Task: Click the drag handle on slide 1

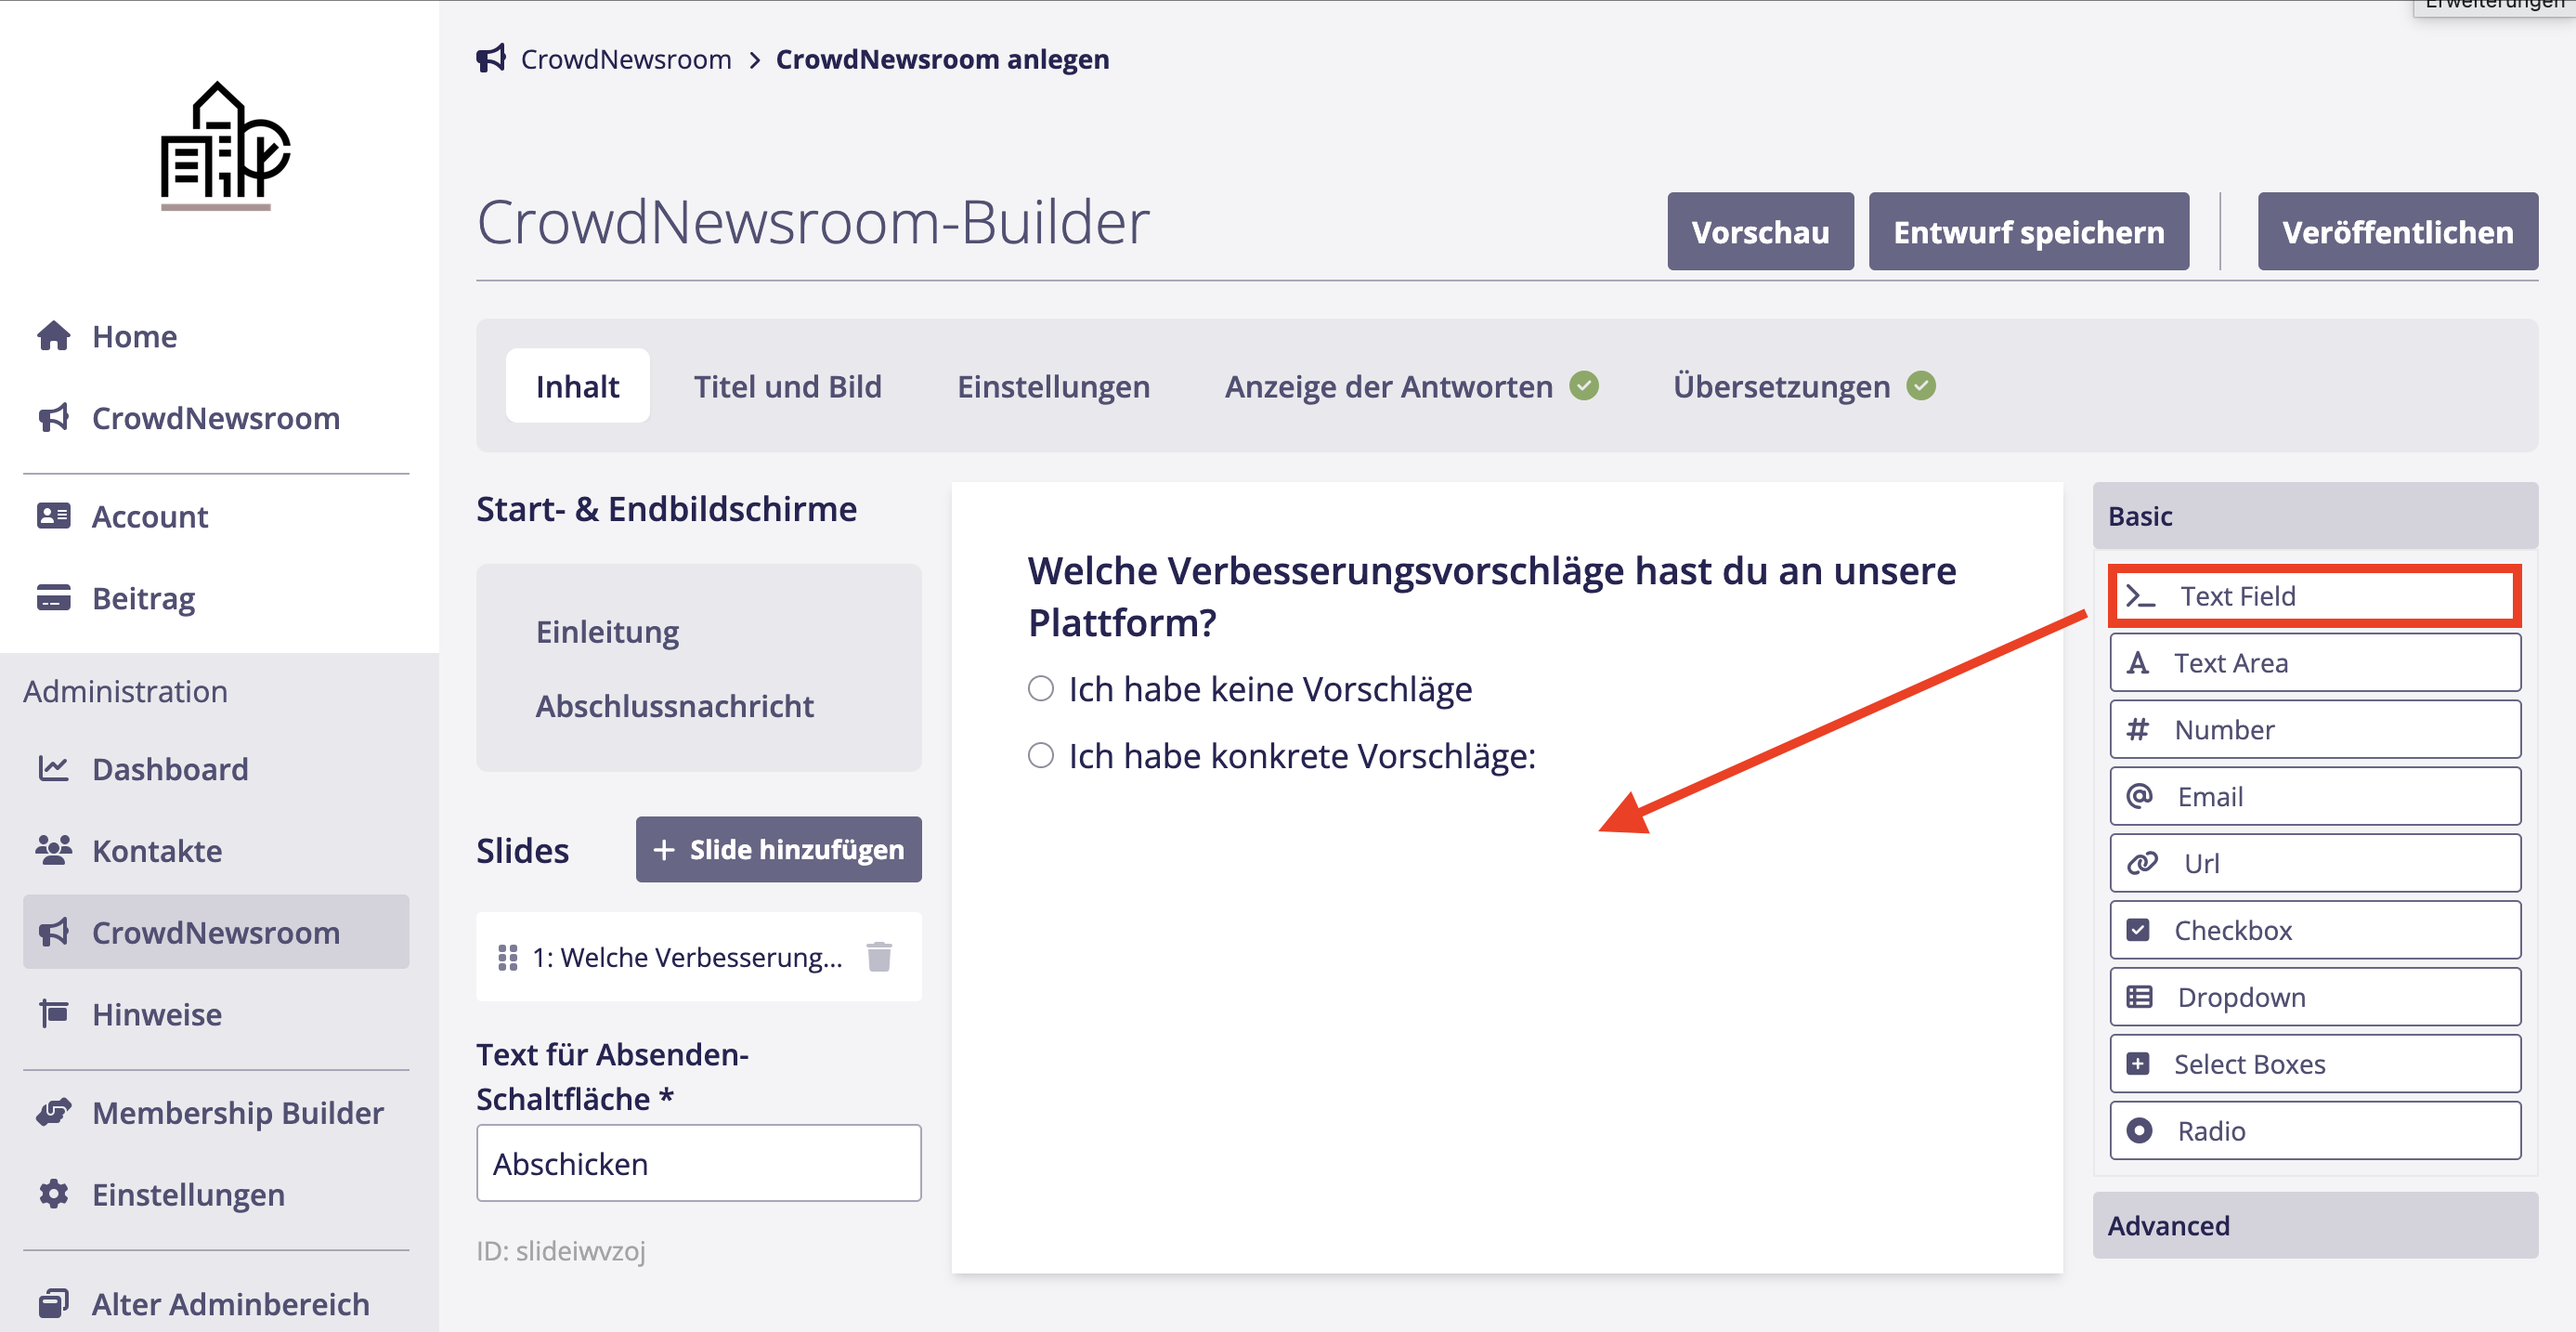Action: coord(507,957)
